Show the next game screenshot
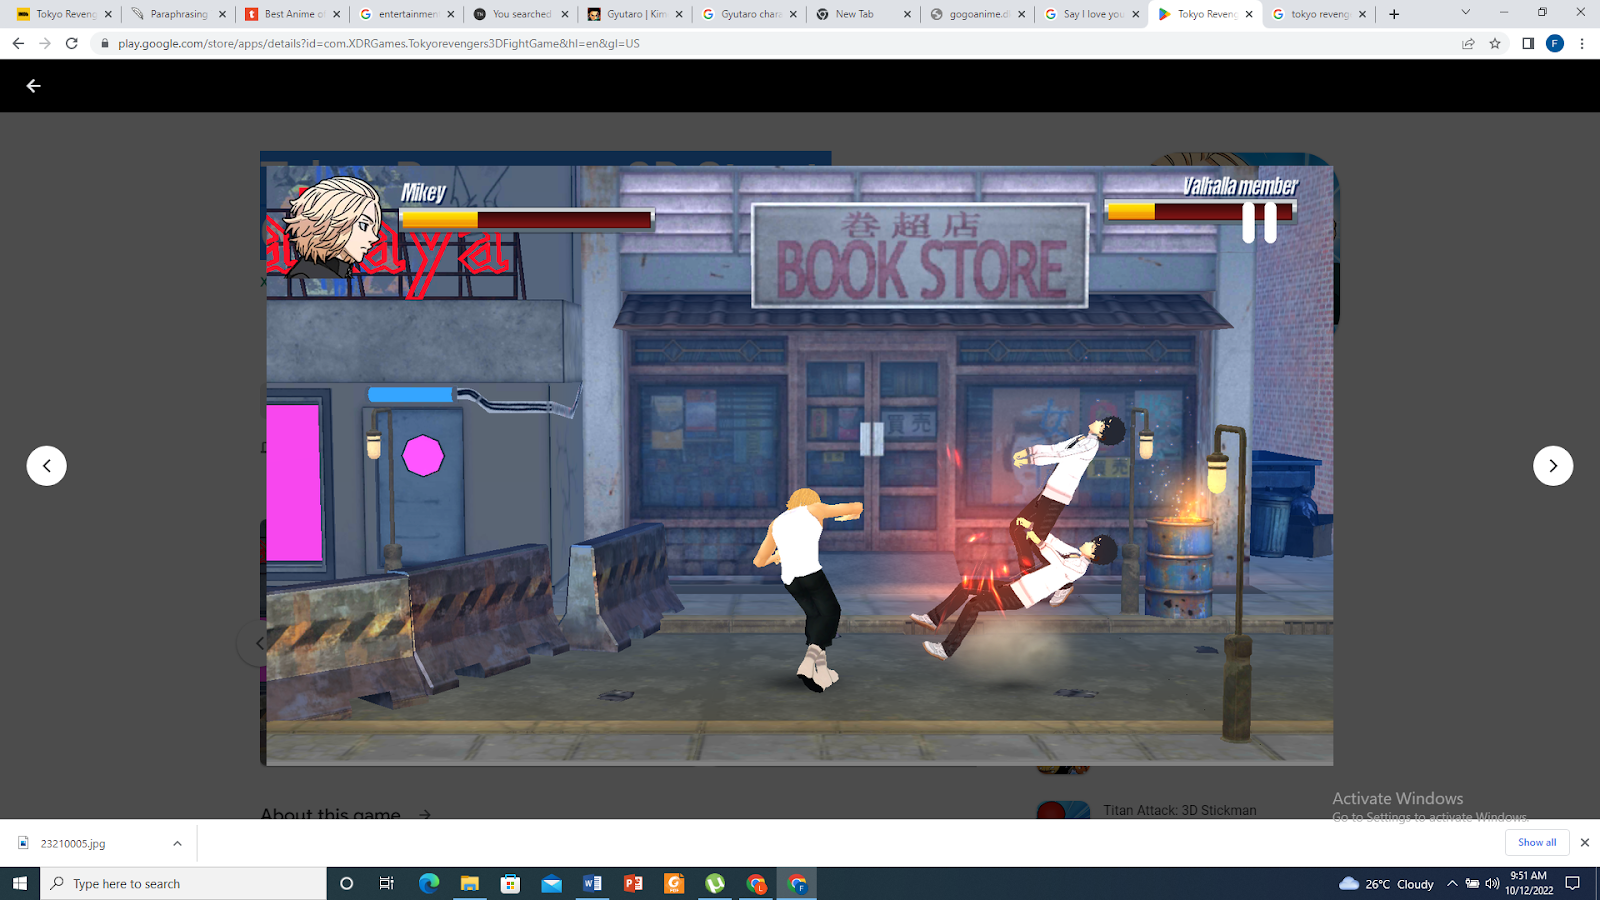The width and height of the screenshot is (1600, 900). 1553,466
